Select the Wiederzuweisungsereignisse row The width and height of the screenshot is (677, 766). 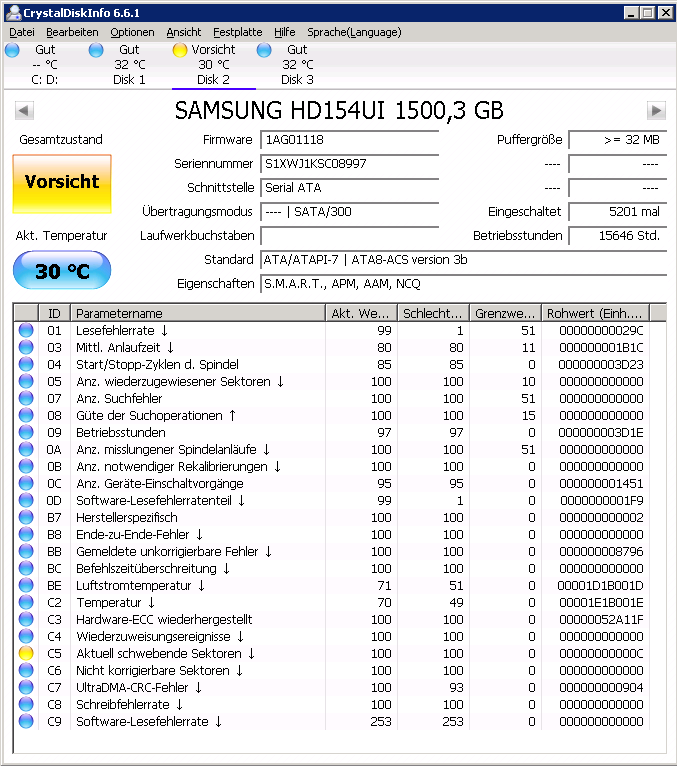click(x=332, y=637)
